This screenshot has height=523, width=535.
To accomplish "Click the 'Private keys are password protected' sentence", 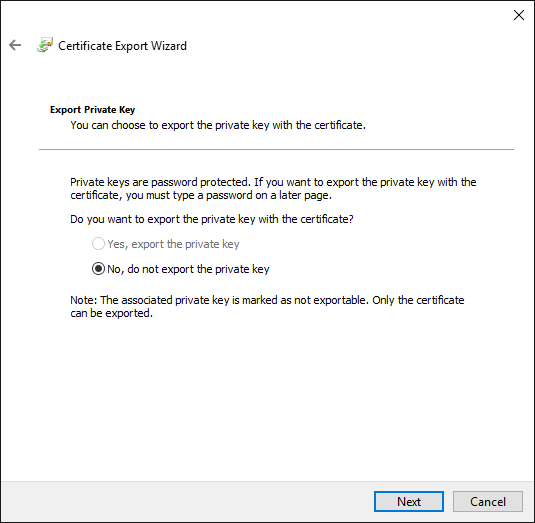I will (x=273, y=182).
